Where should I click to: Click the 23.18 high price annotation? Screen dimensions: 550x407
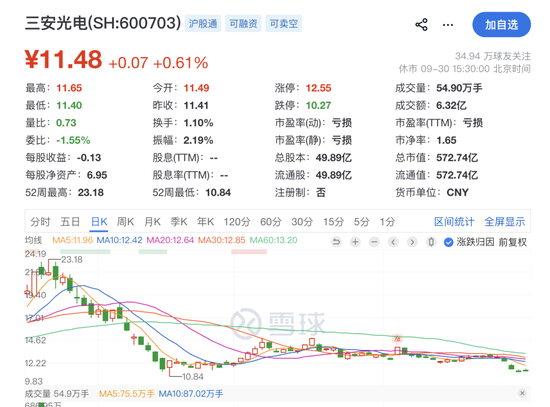pos(72,260)
